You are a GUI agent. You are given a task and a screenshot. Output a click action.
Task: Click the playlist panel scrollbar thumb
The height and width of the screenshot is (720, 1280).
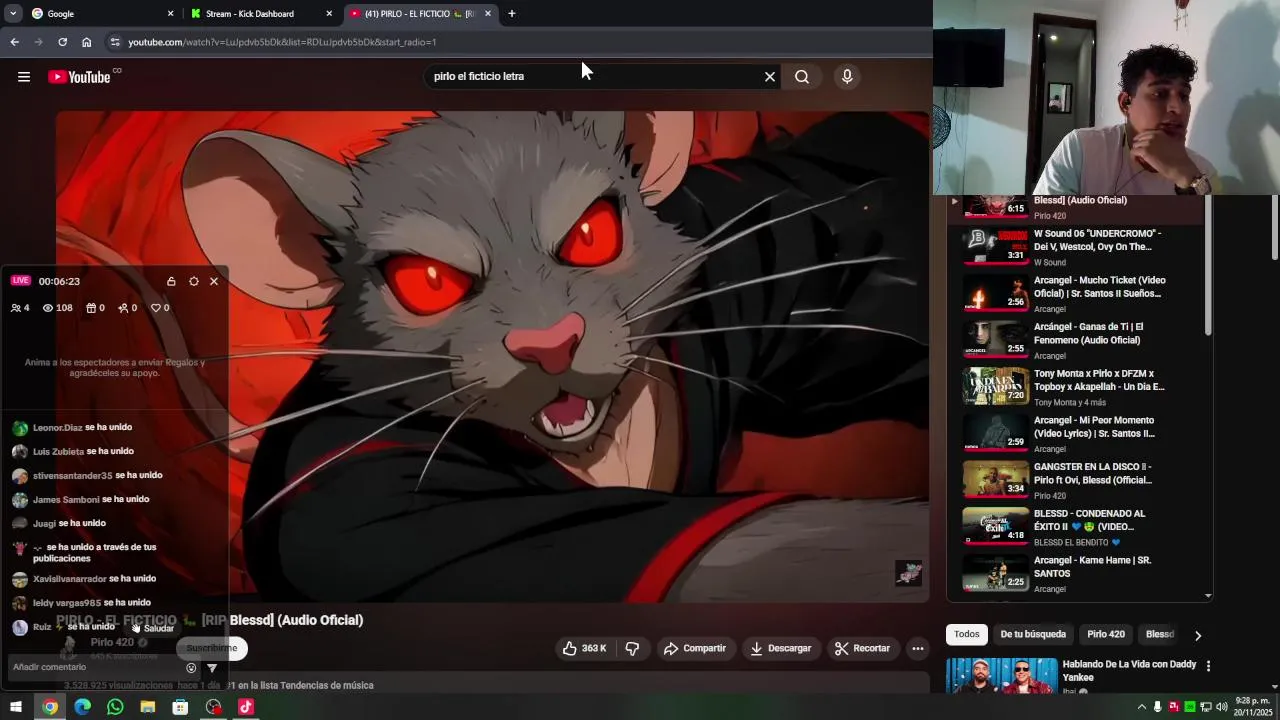(x=1208, y=266)
